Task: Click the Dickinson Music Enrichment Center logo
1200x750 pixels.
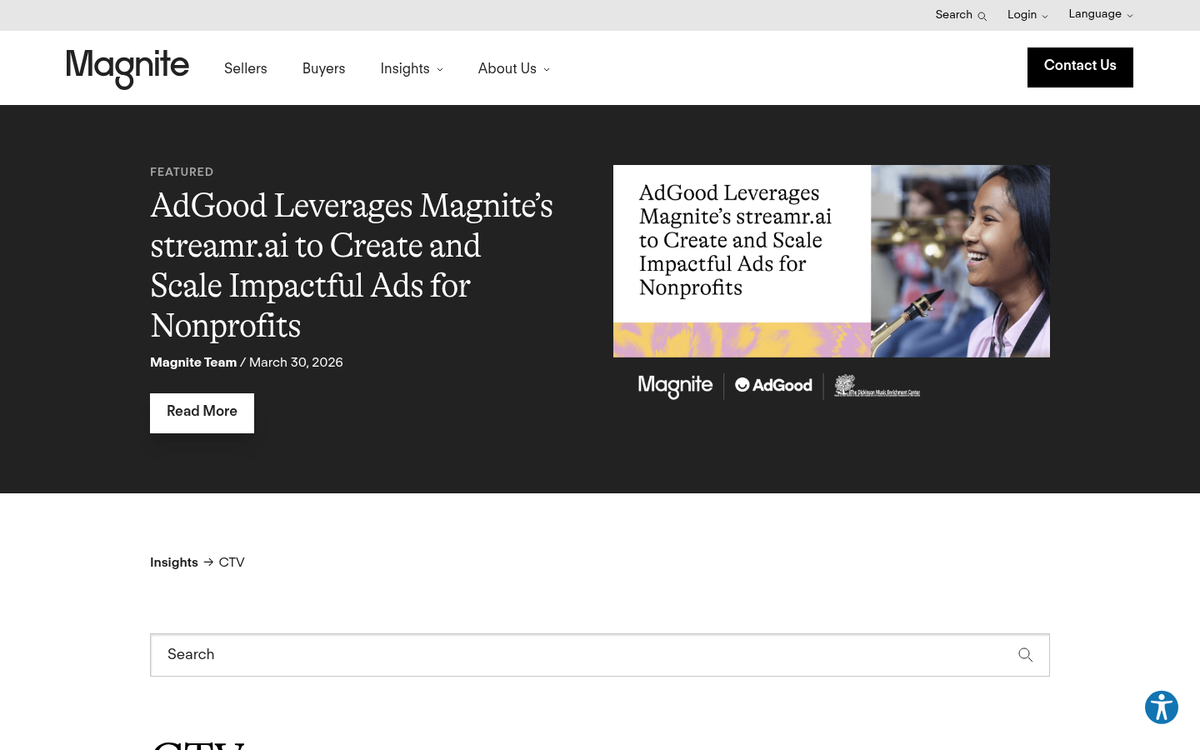Action: (875, 385)
